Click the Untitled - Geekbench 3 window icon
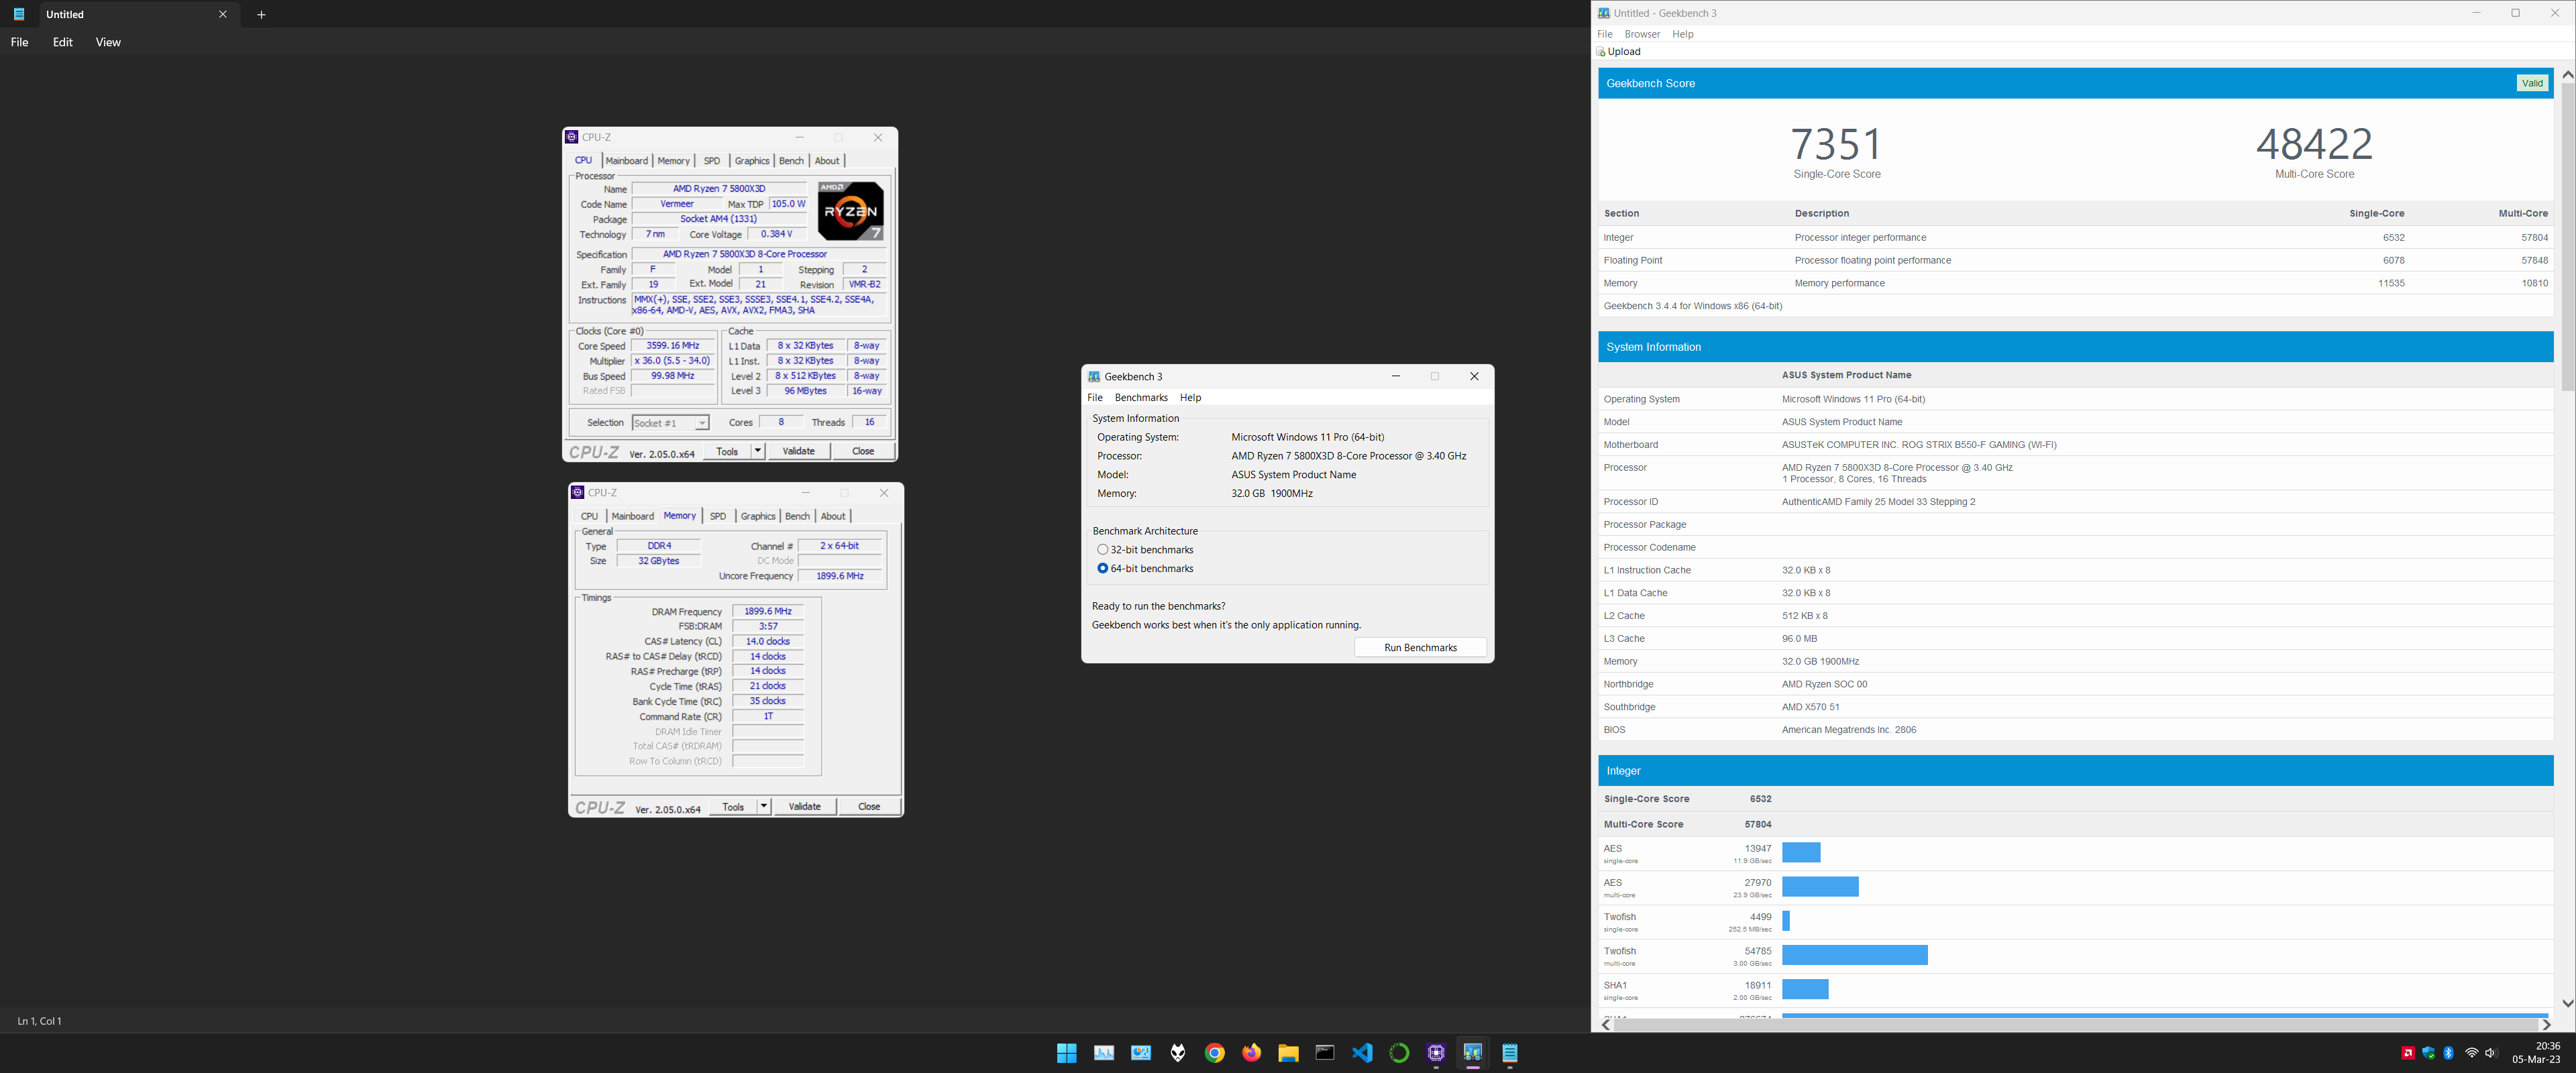 tap(1604, 13)
